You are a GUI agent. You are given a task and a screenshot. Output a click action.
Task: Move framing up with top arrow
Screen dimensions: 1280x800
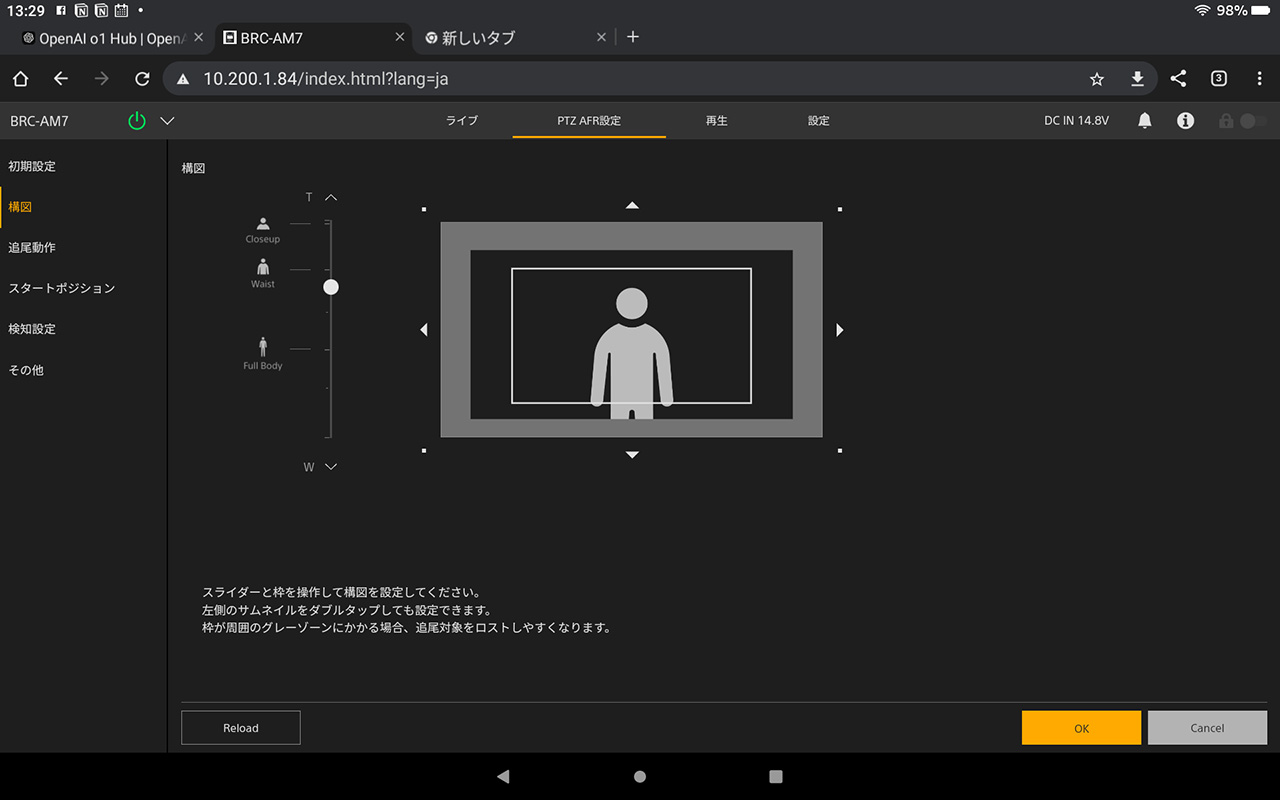632,205
